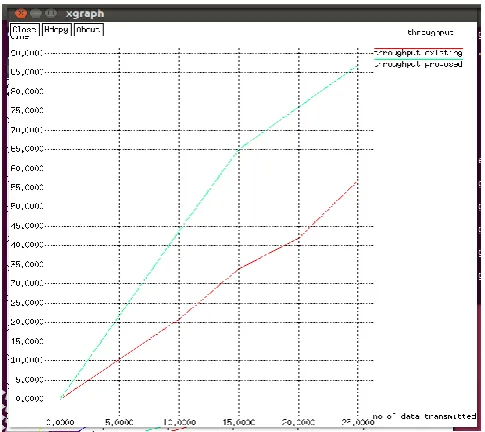Maximize the xgraph window

[x=51, y=13]
